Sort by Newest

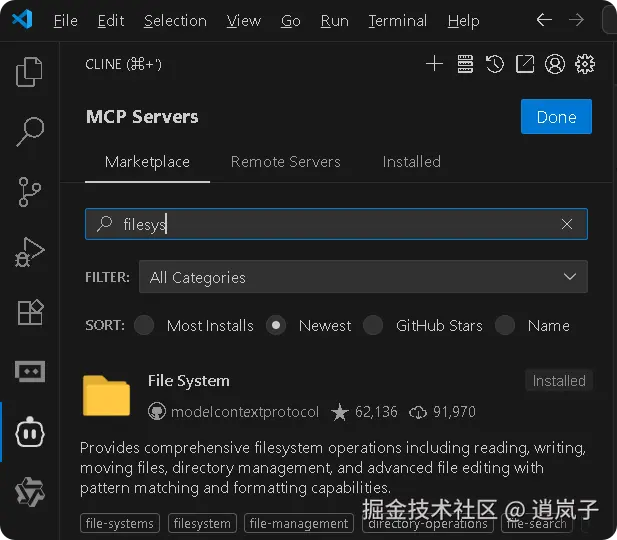pos(276,325)
